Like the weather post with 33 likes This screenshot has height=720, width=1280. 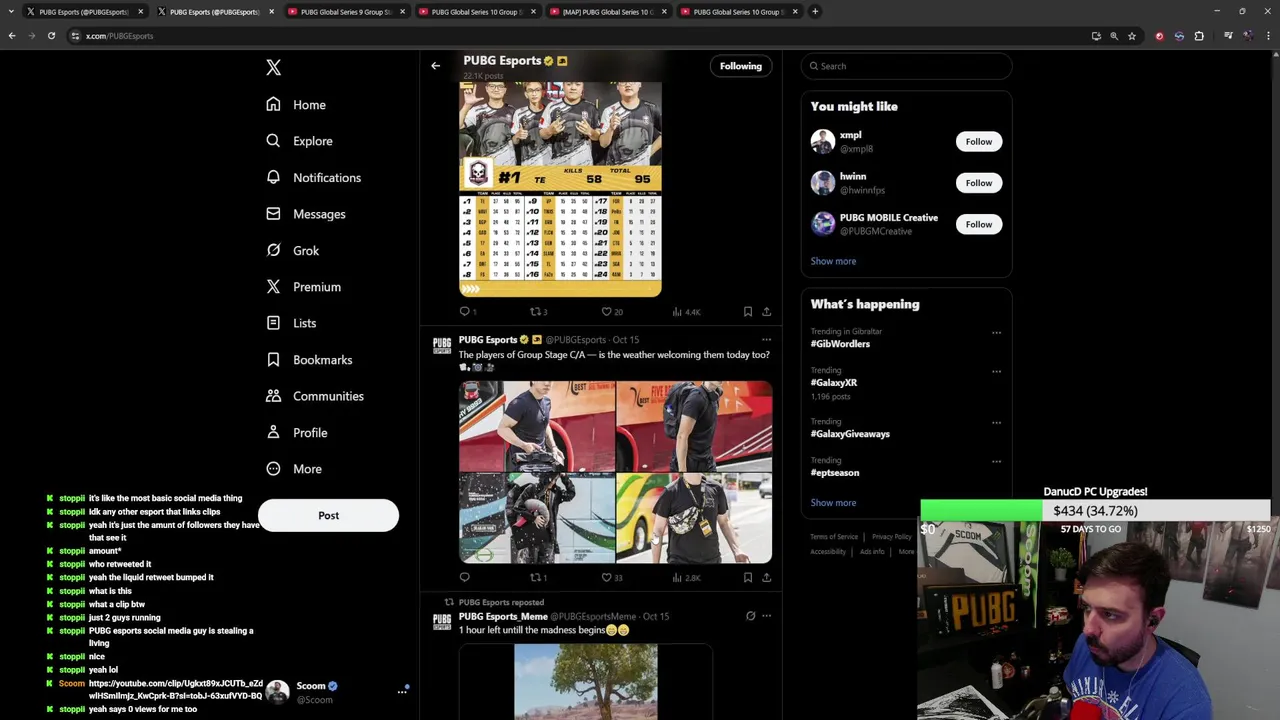tap(607, 577)
